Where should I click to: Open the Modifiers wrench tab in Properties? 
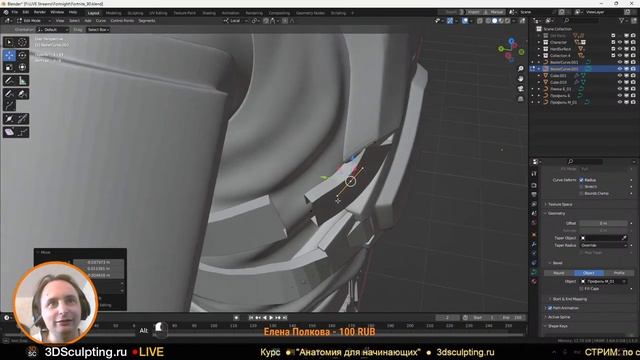(534, 244)
